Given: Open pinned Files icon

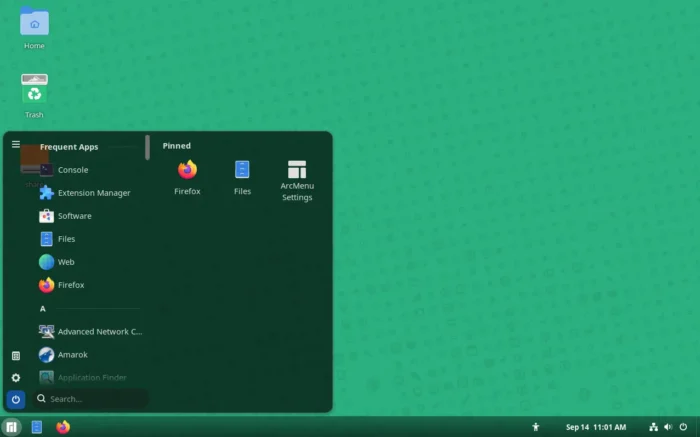Looking at the screenshot, I should coord(242,178).
